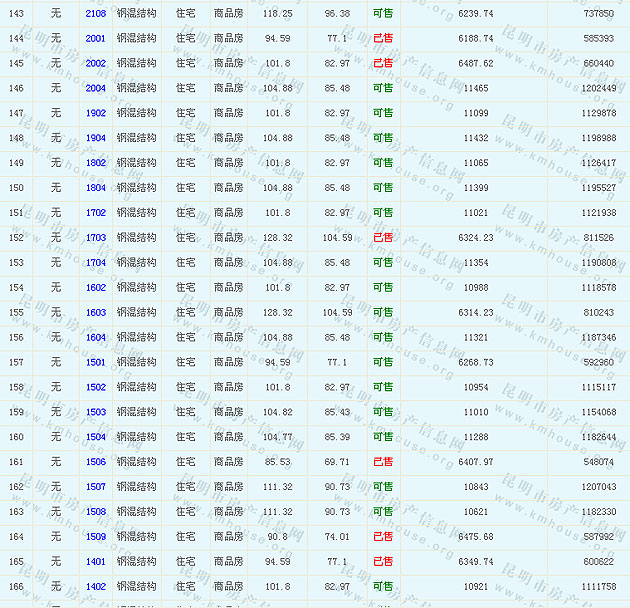Select room 1902 link
630x608 pixels.
pyautogui.click(x=96, y=114)
